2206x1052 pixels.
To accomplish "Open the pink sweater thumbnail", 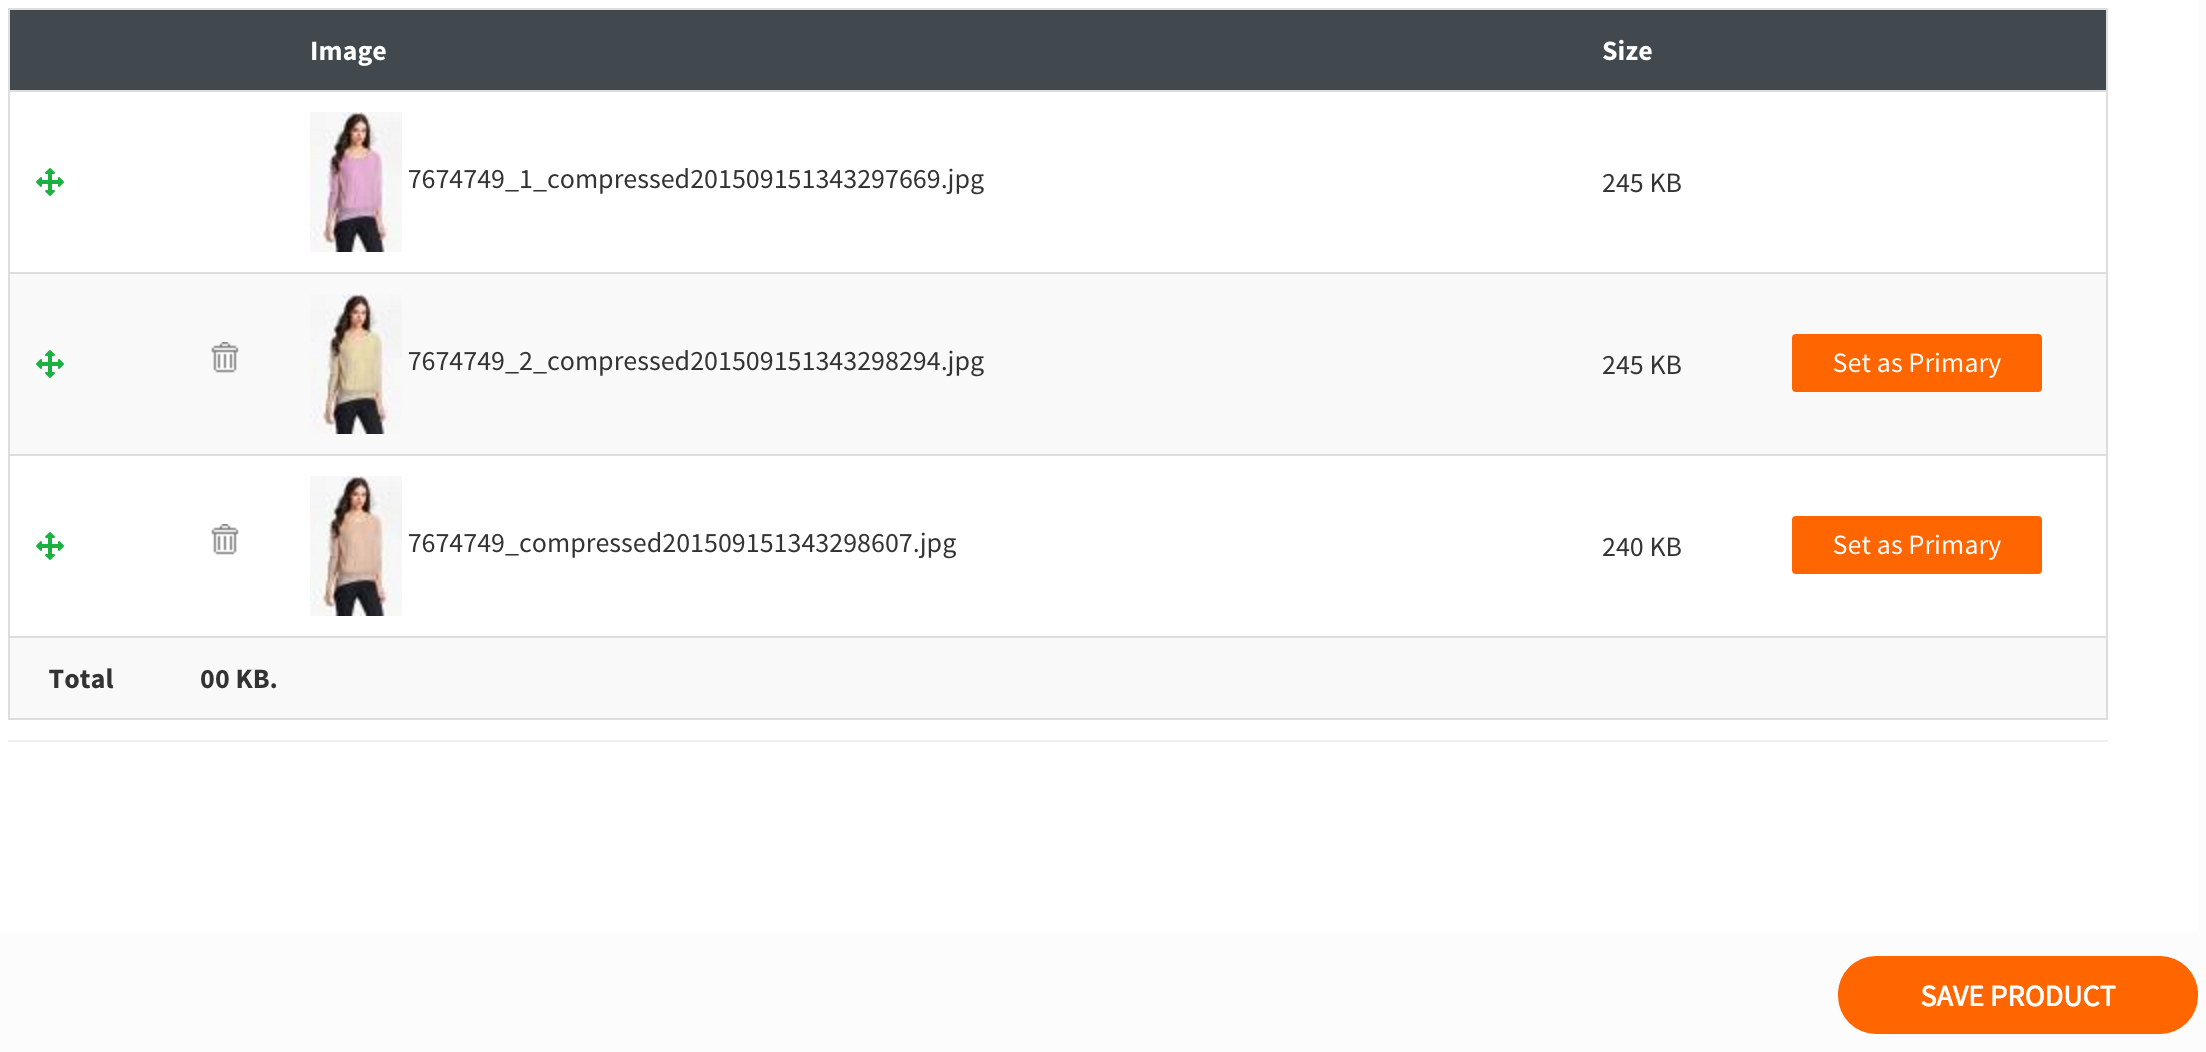I will [355, 182].
